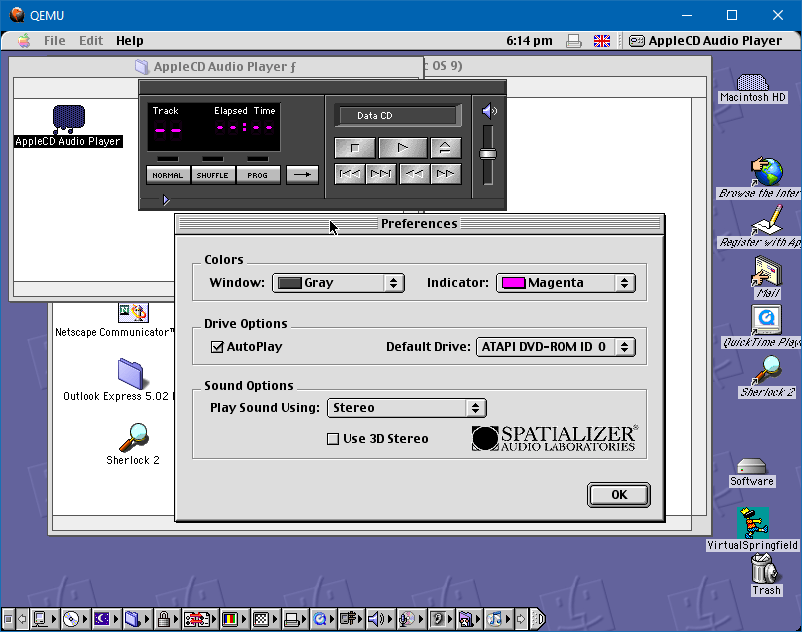
Task: Skip to next track in CD player
Action: (x=380, y=174)
